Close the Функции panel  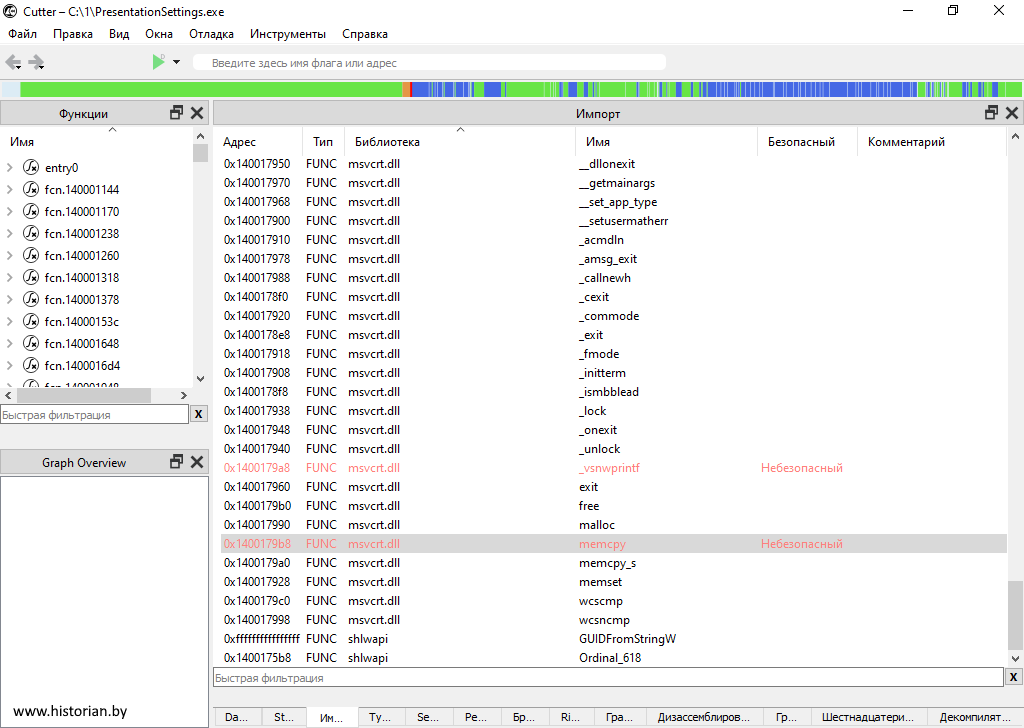197,113
